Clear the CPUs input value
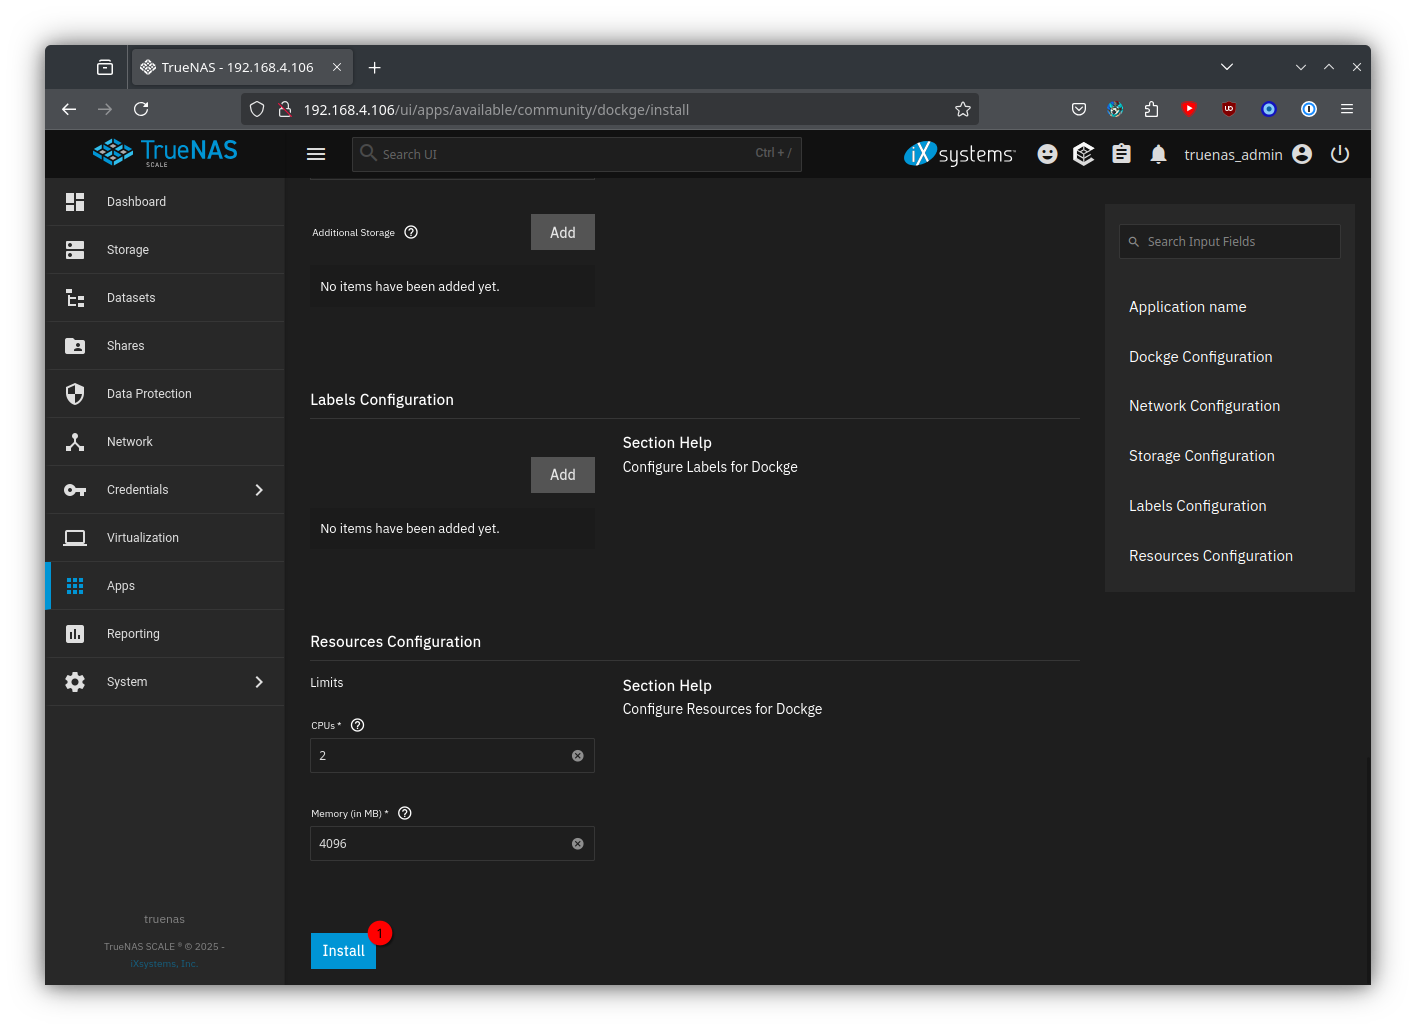Image resolution: width=1416 pixels, height=1030 pixels. click(577, 756)
